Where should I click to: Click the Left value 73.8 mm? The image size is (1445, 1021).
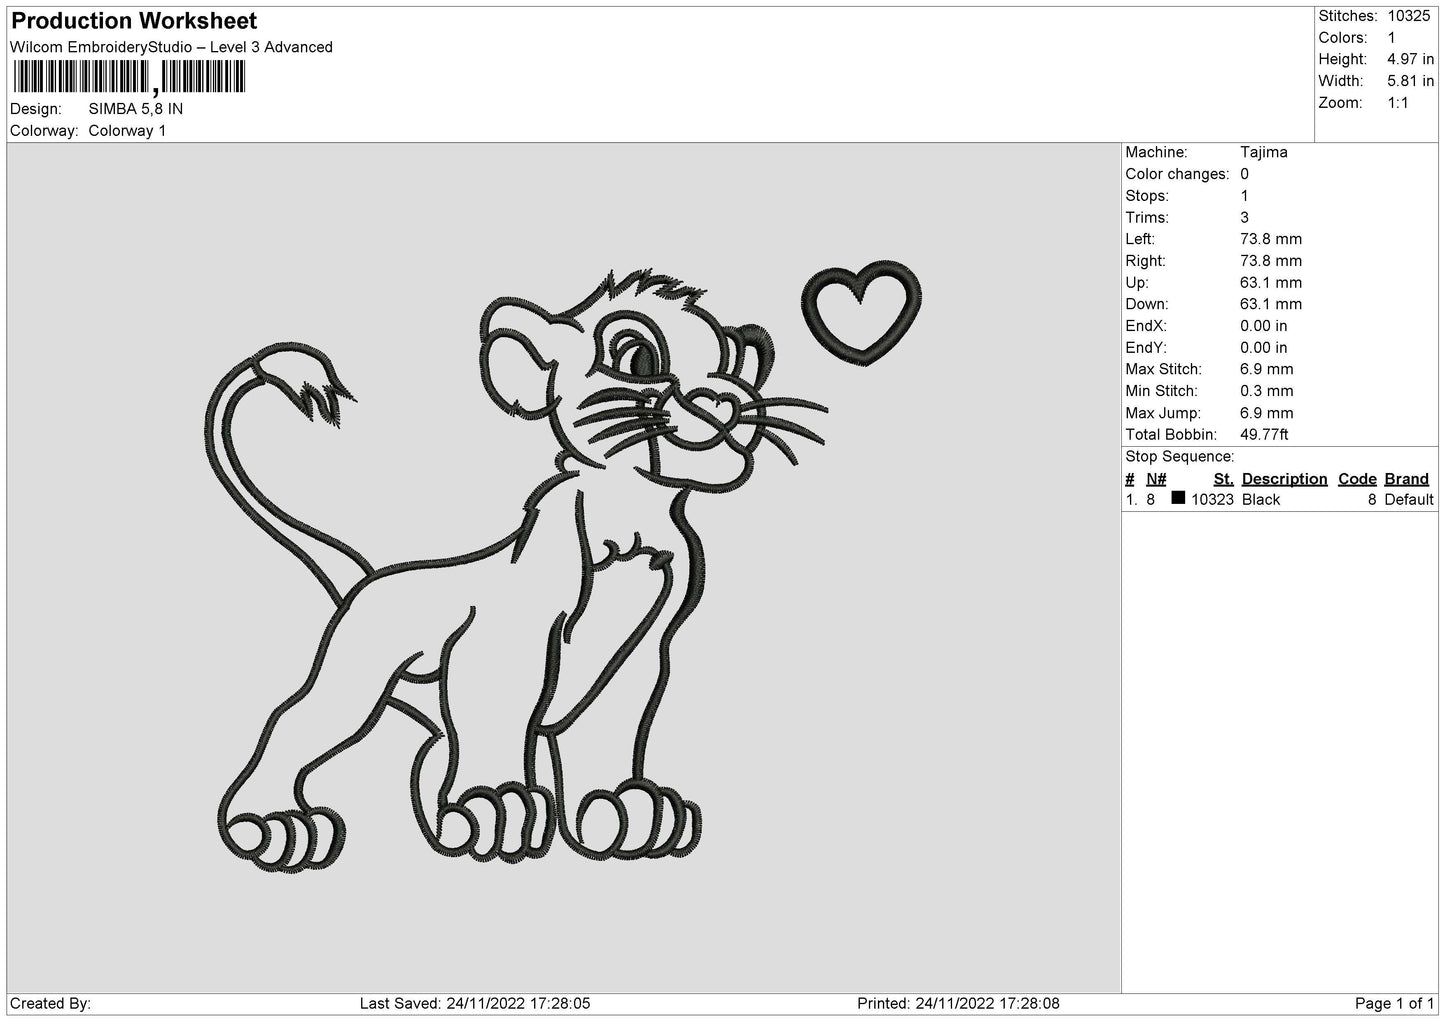click(1270, 239)
